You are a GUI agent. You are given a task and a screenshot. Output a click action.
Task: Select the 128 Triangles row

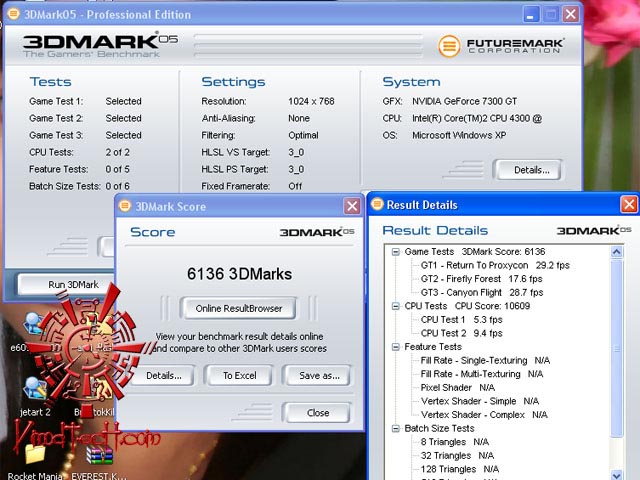460,469
